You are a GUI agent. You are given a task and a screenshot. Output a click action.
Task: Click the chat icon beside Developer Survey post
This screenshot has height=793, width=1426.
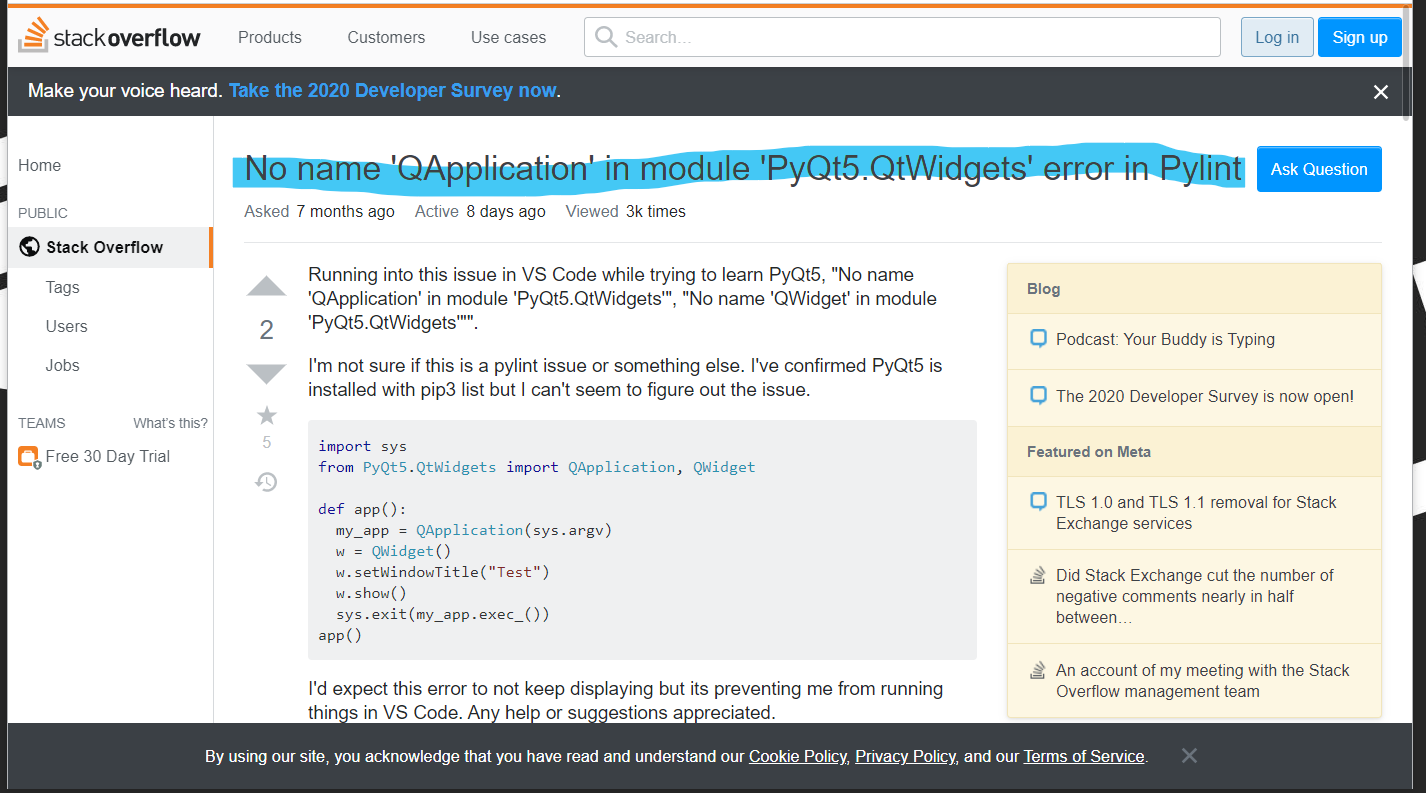(1038, 396)
